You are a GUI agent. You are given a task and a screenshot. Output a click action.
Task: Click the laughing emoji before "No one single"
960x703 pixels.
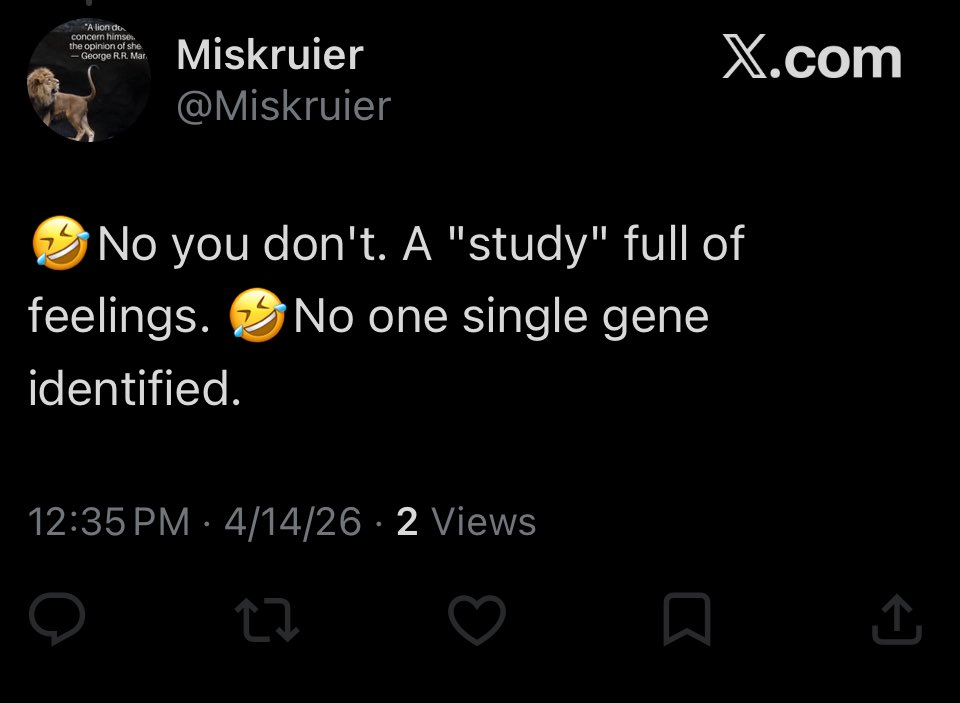pos(258,318)
